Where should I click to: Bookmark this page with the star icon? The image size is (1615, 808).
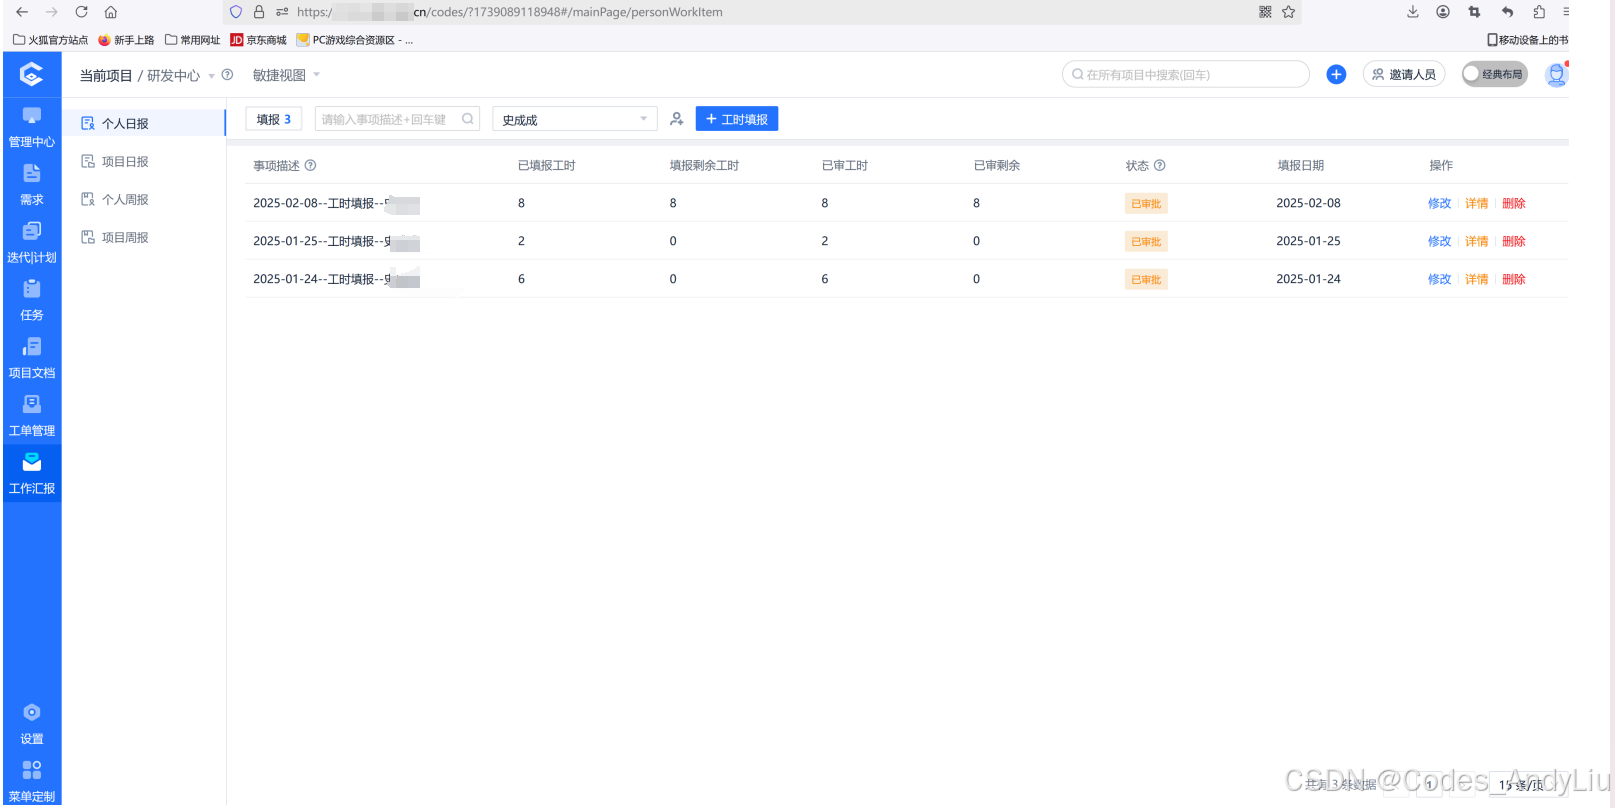(x=1289, y=12)
